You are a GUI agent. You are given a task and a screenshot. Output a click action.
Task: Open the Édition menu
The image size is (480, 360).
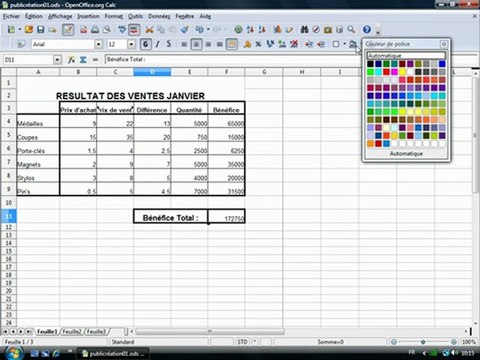click(x=34, y=16)
